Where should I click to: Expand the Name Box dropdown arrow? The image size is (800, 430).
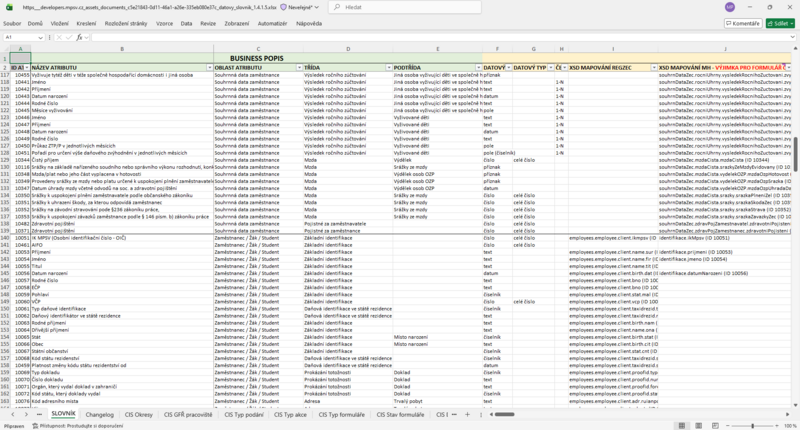pyautogui.click(x=40, y=37)
